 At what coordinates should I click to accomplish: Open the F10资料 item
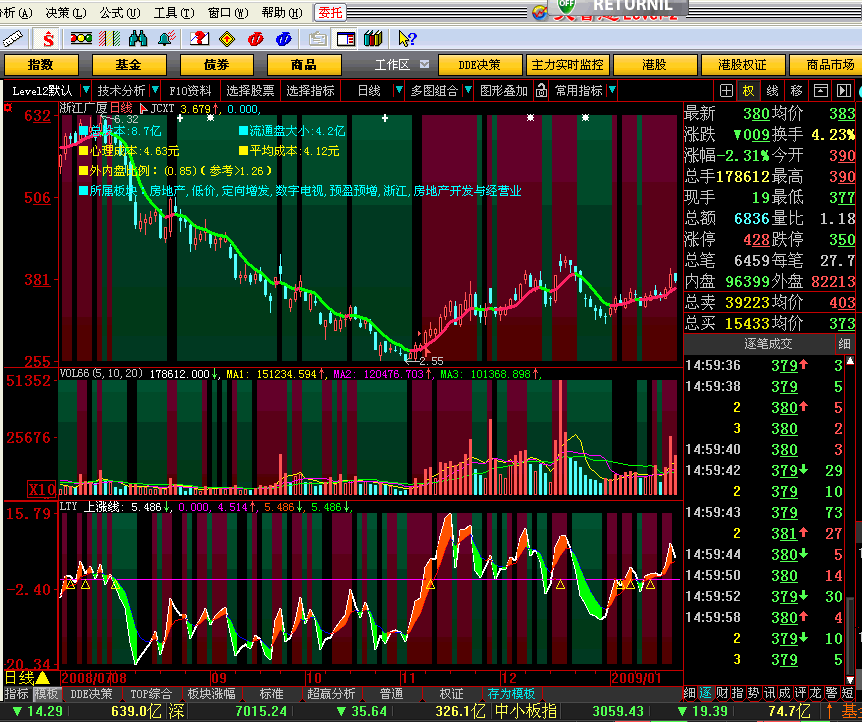(190, 90)
